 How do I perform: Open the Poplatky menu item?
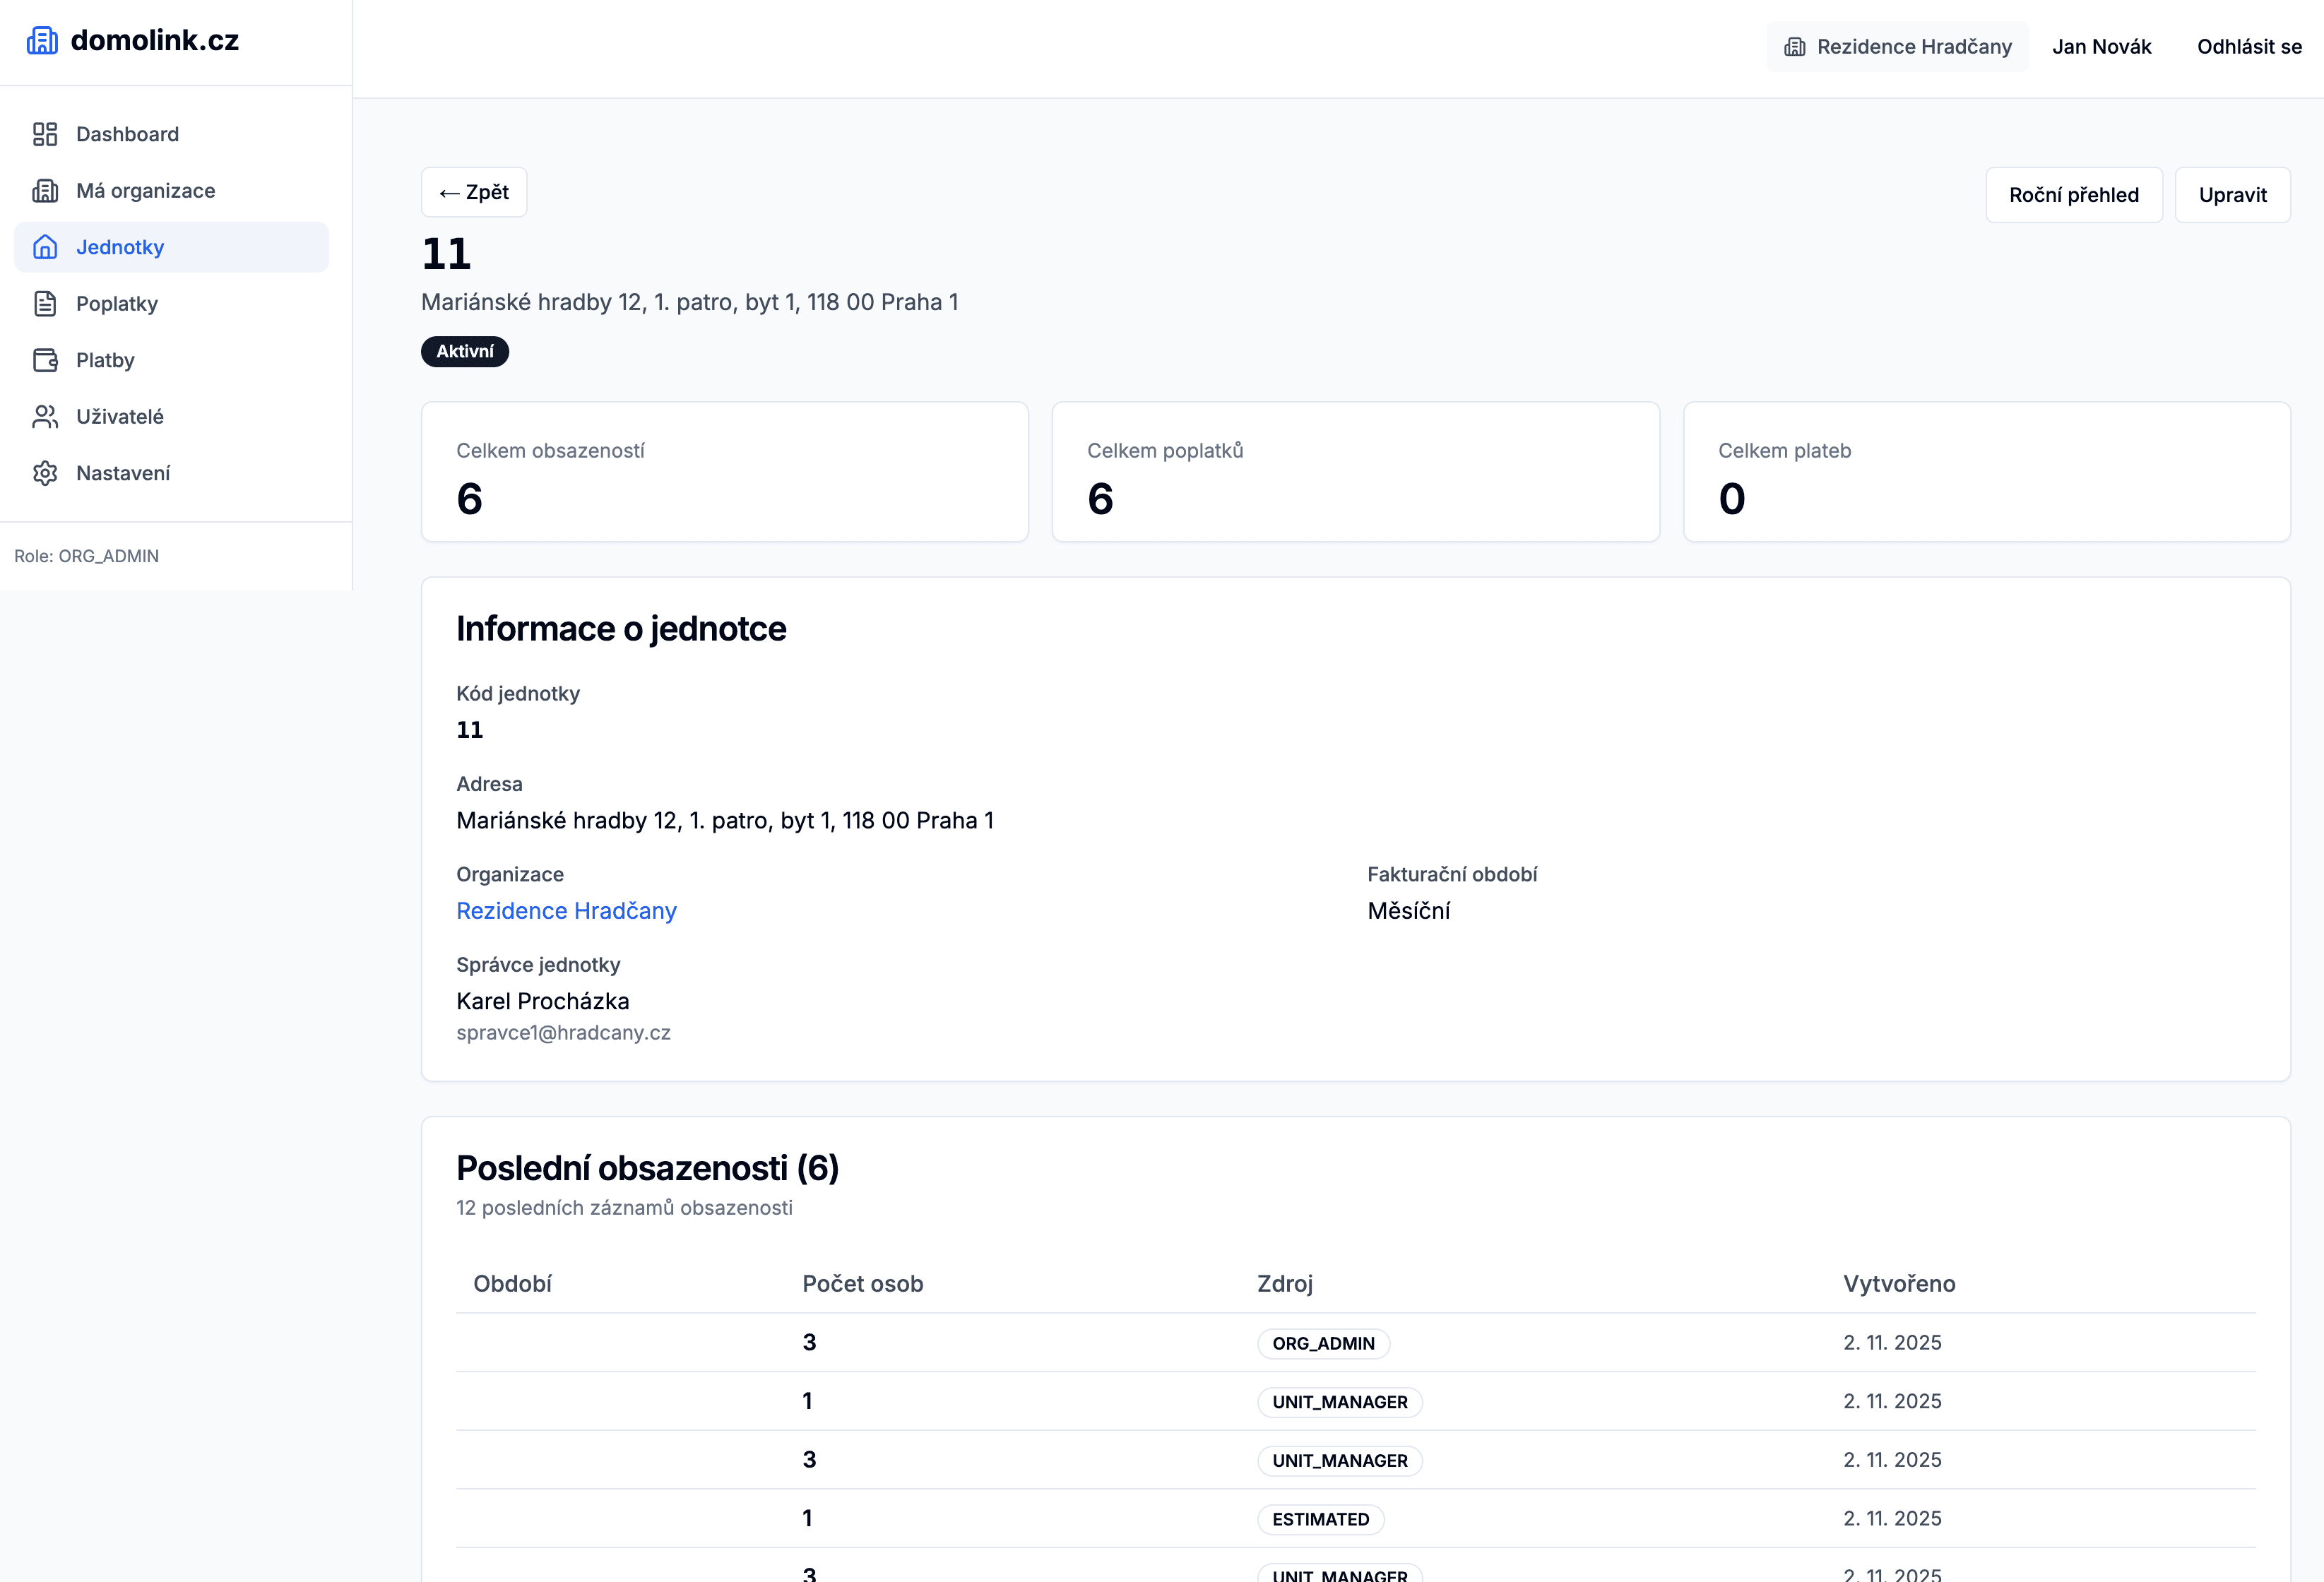tap(117, 304)
